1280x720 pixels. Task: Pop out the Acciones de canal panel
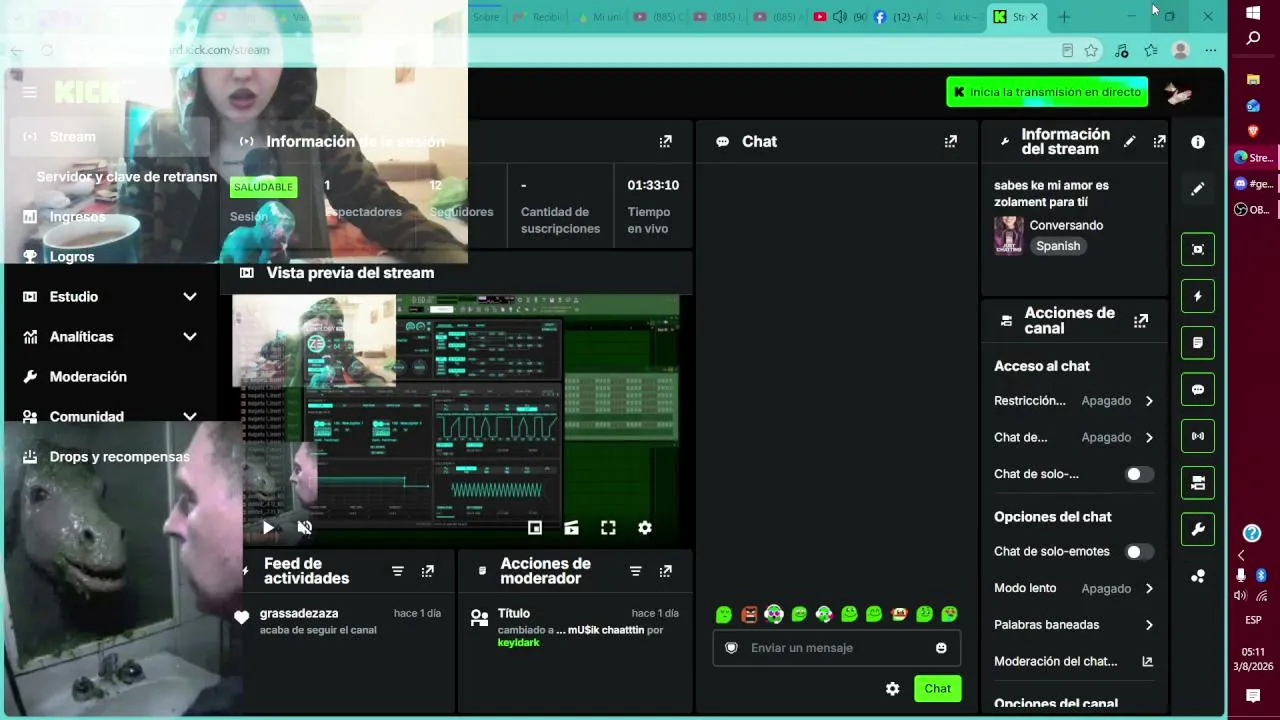[x=1140, y=321]
